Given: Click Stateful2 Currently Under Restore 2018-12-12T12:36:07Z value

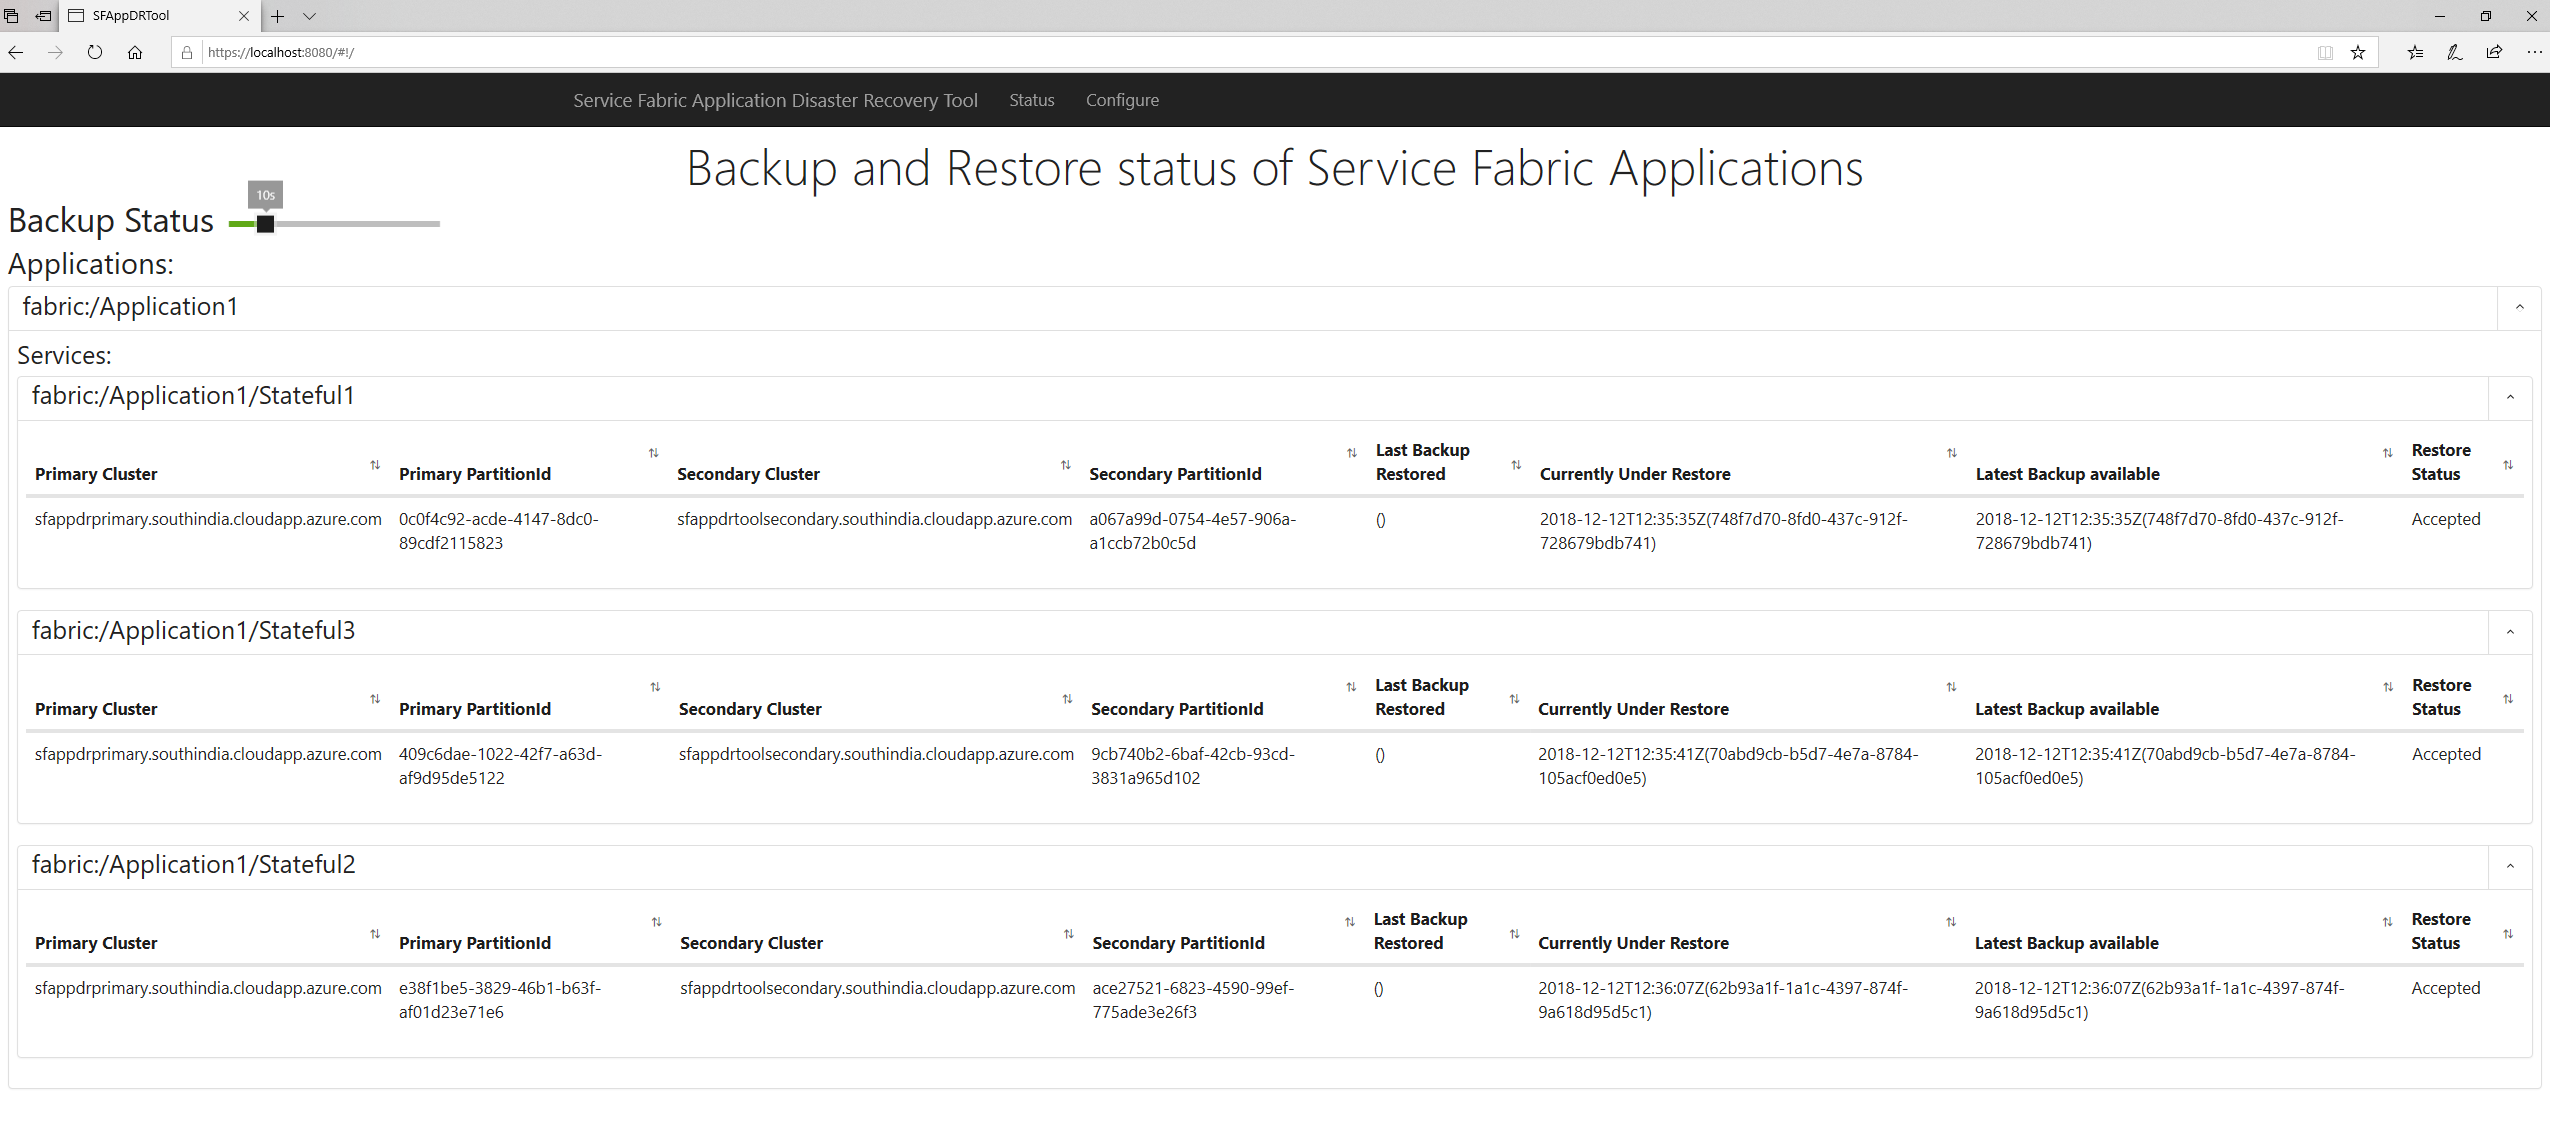Looking at the screenshot, I should coord(1722,1000).
